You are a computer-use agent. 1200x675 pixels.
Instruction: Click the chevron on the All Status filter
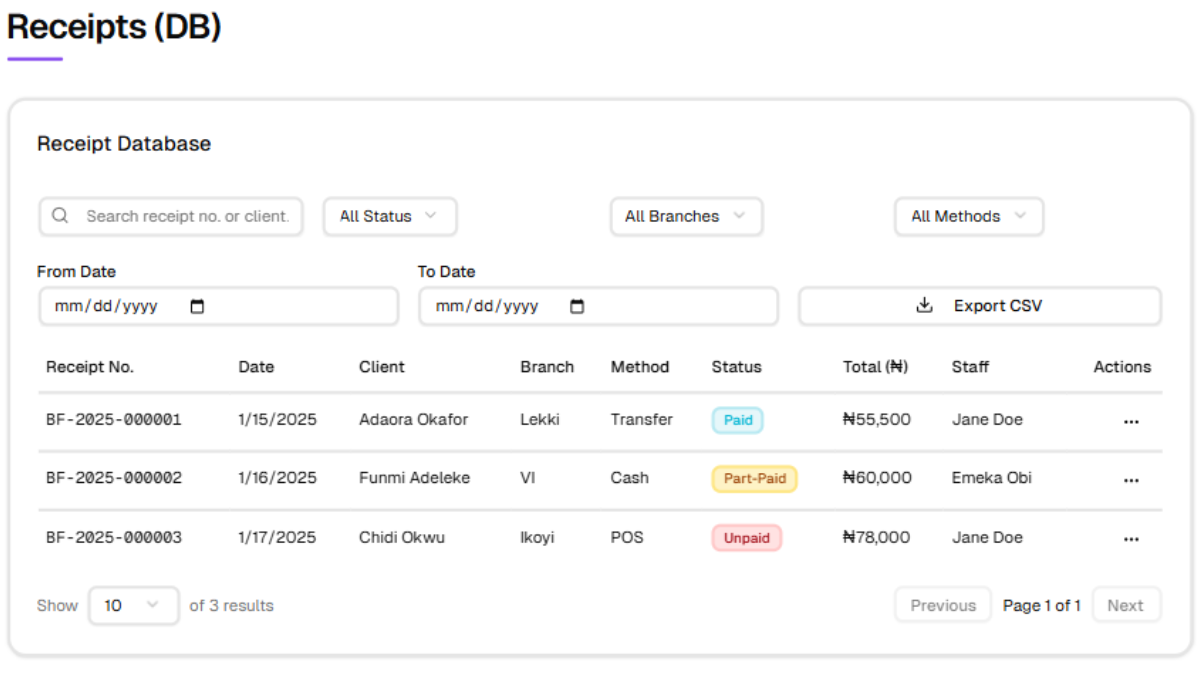pyautogui.click(x=430, y=216)
